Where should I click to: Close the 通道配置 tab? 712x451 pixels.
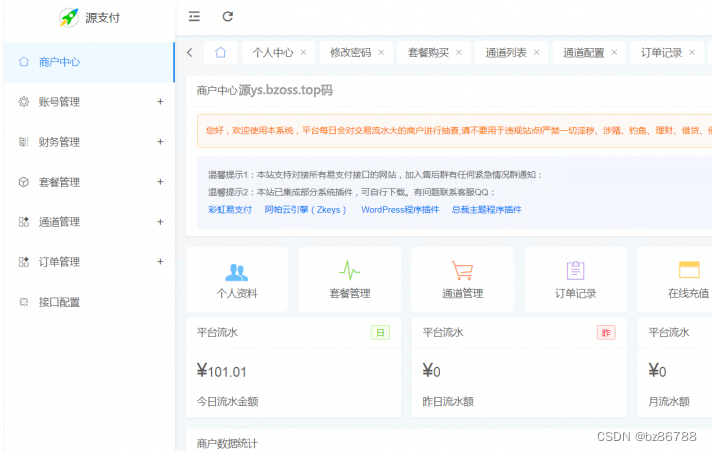(614, 53)
